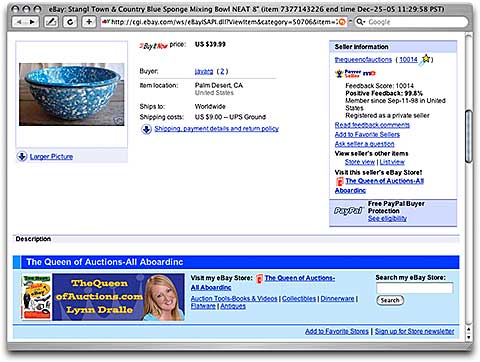Screen dimensions: 480x362
Task: Click the blue 'The Queen of Auctions-All Aboardinc' header bar
Action: click(x=236, y=262)
